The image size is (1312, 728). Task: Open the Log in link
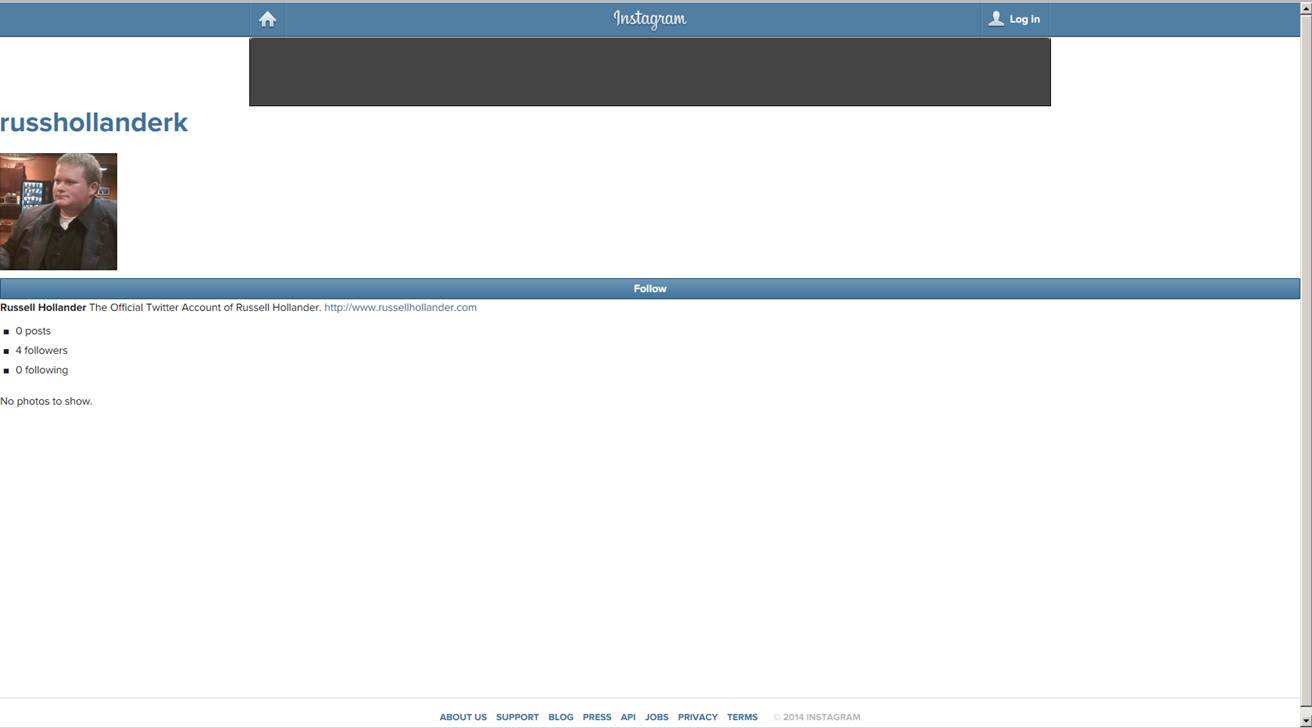[1024, 19]
